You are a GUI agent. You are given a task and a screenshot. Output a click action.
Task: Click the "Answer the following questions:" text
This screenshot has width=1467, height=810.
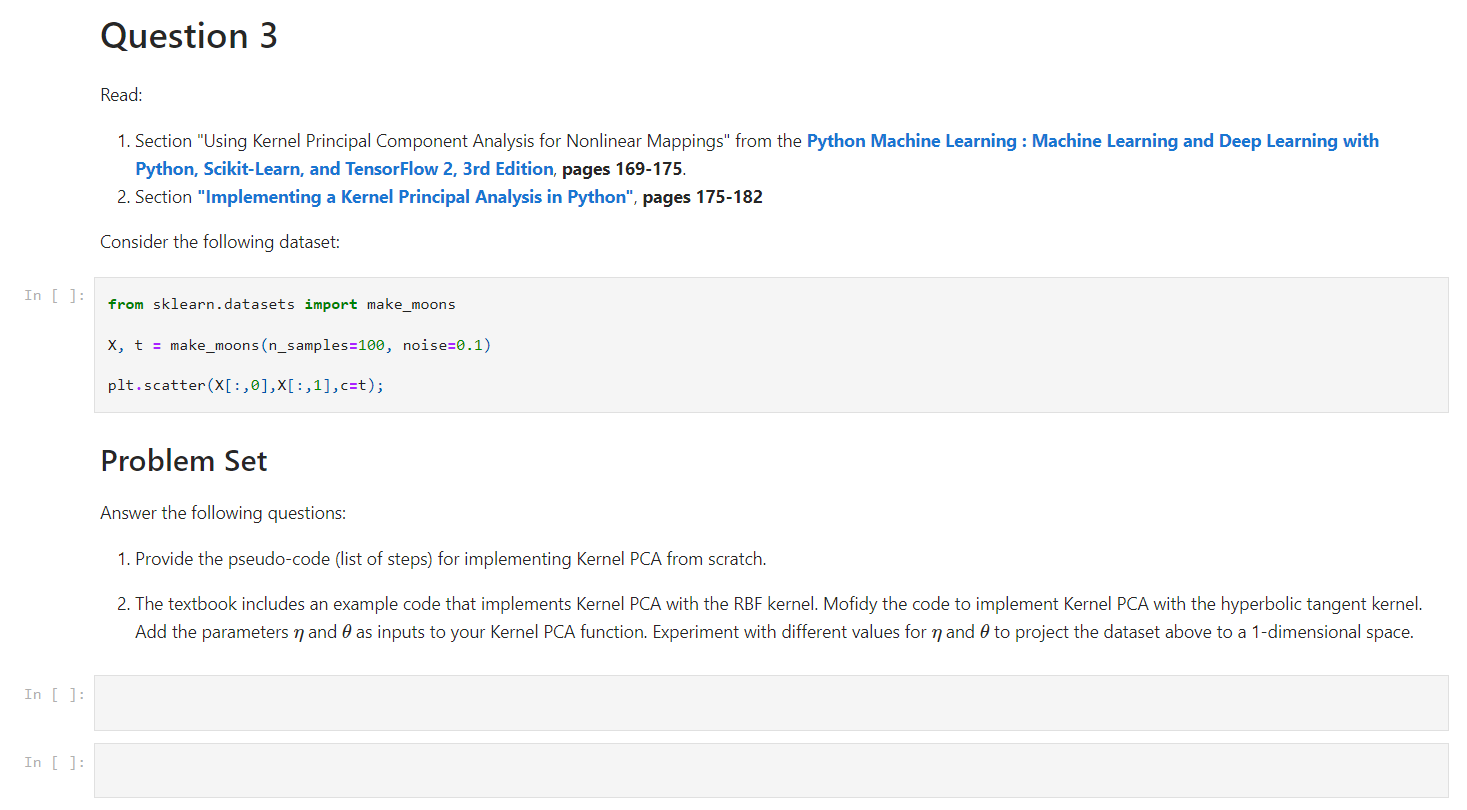pos(223,512)
